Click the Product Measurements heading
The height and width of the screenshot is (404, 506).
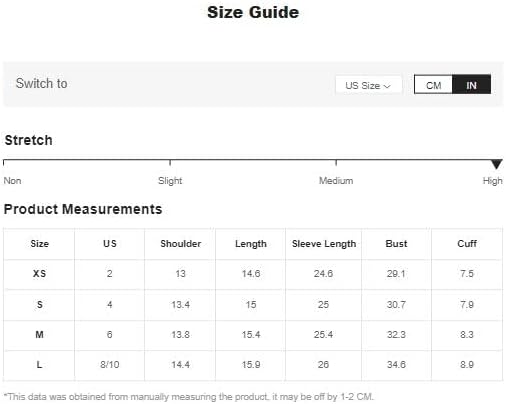tap(83, 209)
